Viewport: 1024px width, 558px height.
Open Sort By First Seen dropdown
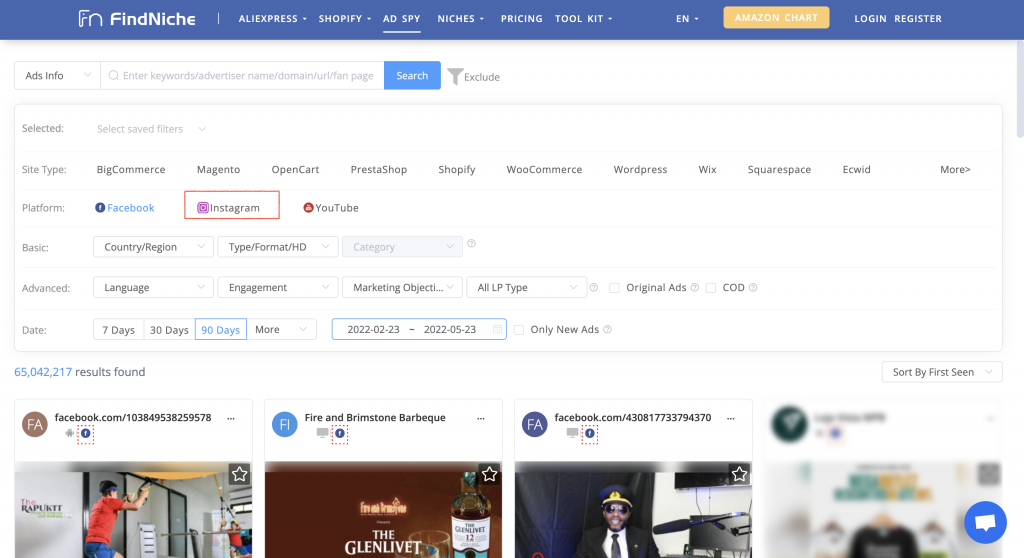[942, 372]
